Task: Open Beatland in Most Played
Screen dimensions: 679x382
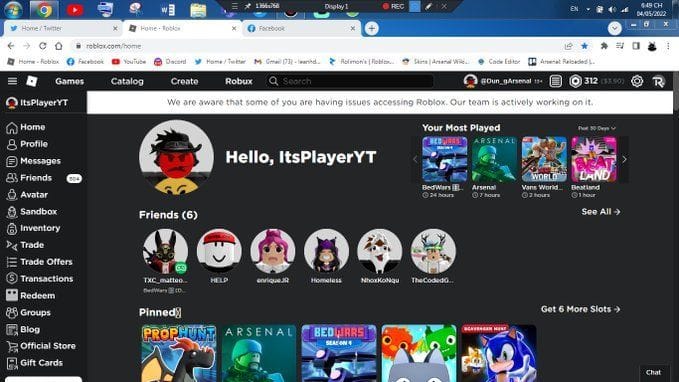Action: [594, 159]
